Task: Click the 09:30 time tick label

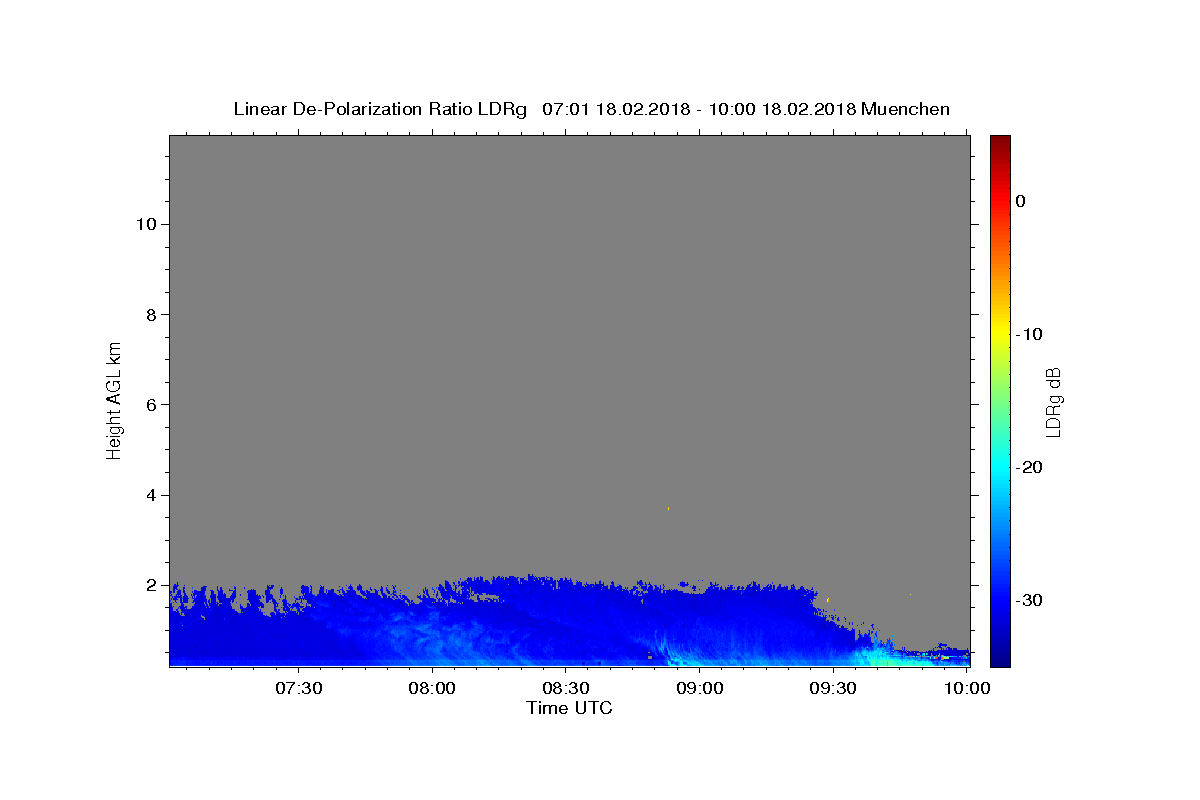Action: 833,689
